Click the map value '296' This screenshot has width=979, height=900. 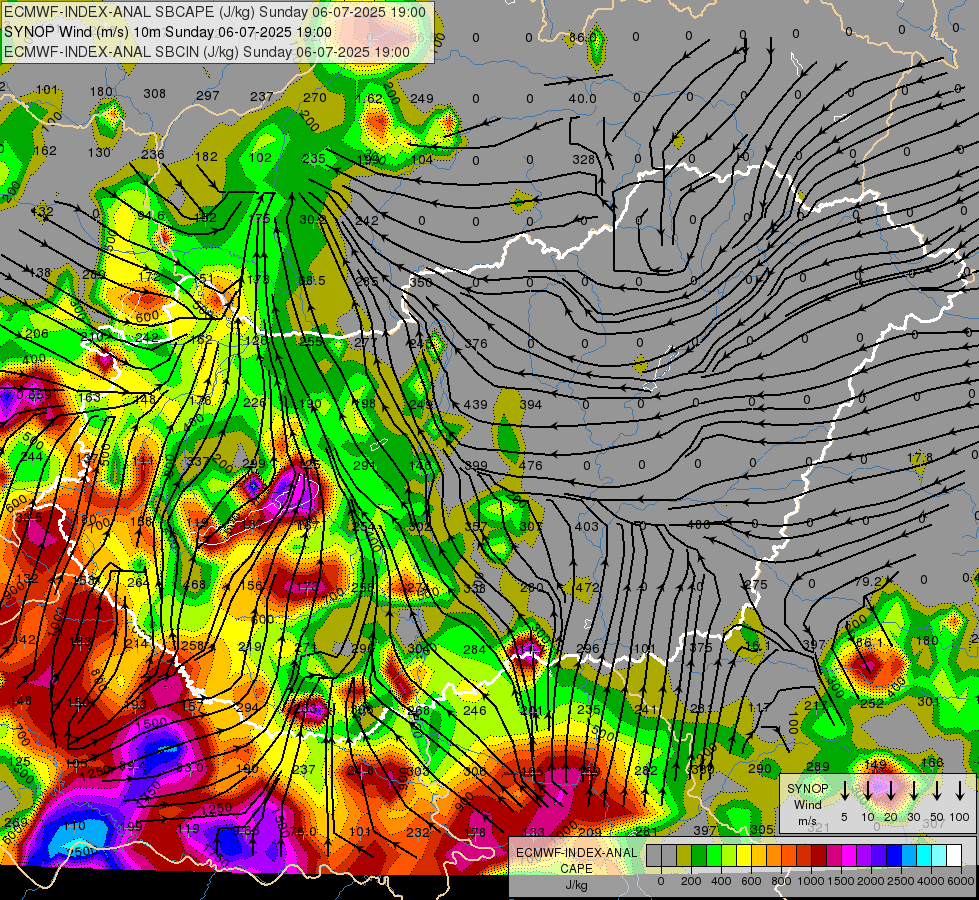pos(588,649)
